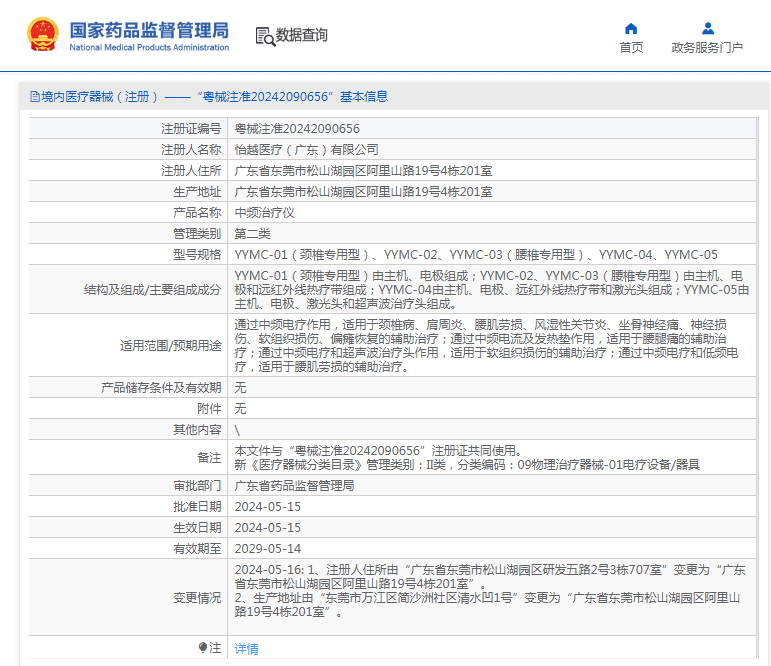Image resolution: width=771 pixels, height=666 pixels.
Task: Click the 有效期至 label
Action: click(x=197, y=549)
